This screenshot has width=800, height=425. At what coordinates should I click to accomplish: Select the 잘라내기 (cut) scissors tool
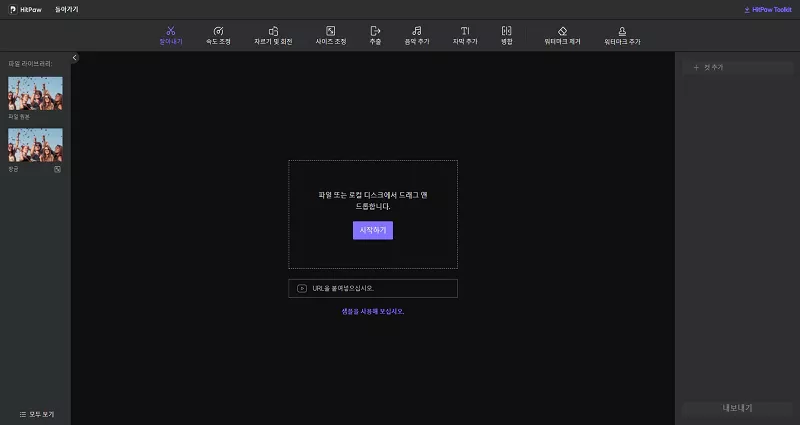pos(171,35)
